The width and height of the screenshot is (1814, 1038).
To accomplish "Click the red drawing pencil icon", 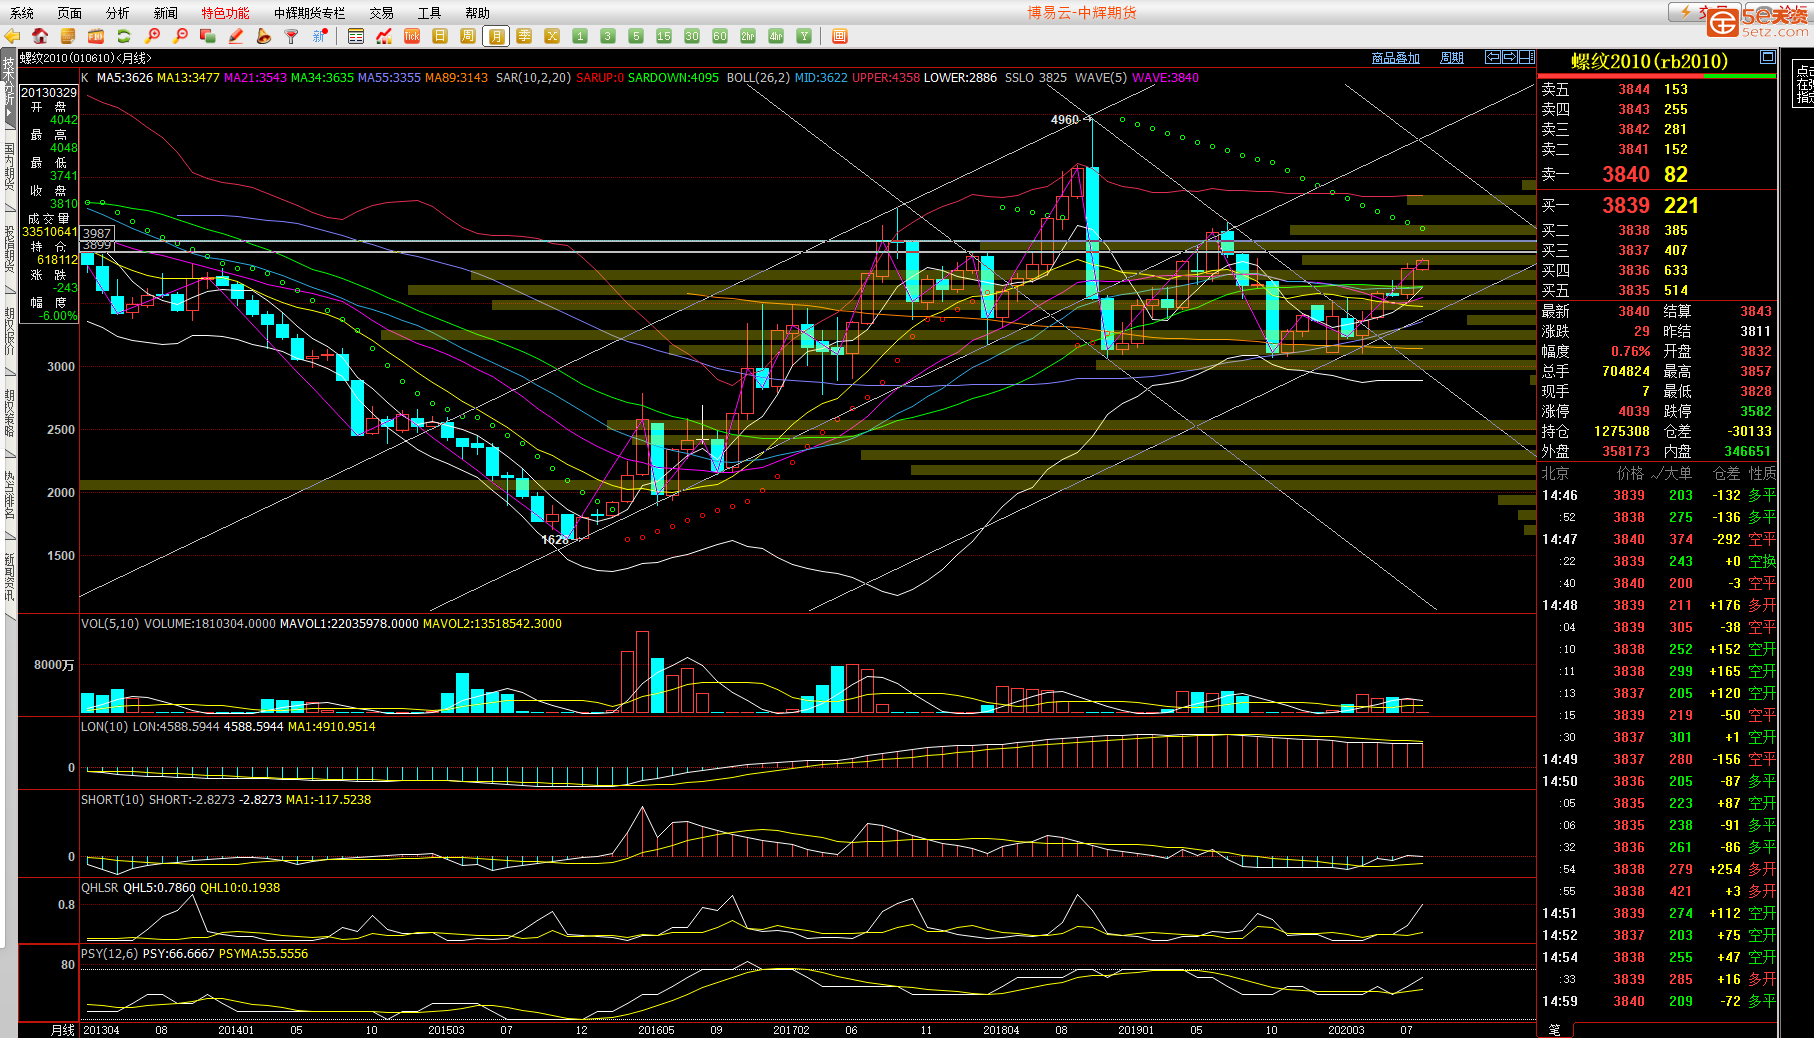I will click(x=236, y=36).
